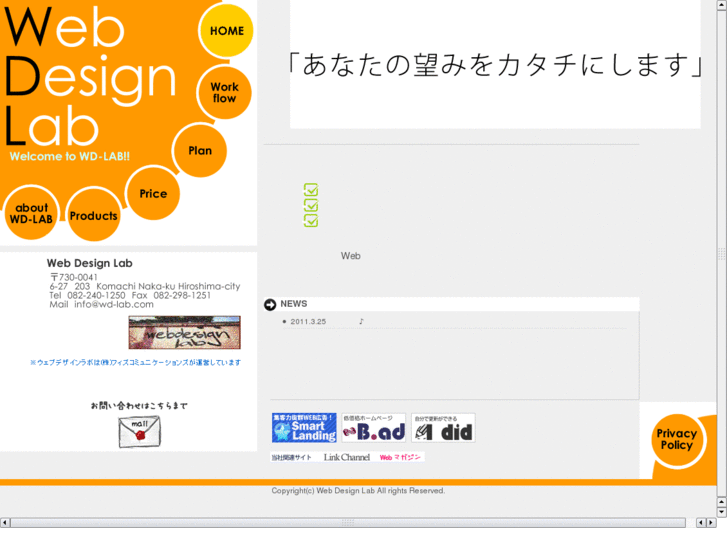Click the NEWS heading text

293,304
